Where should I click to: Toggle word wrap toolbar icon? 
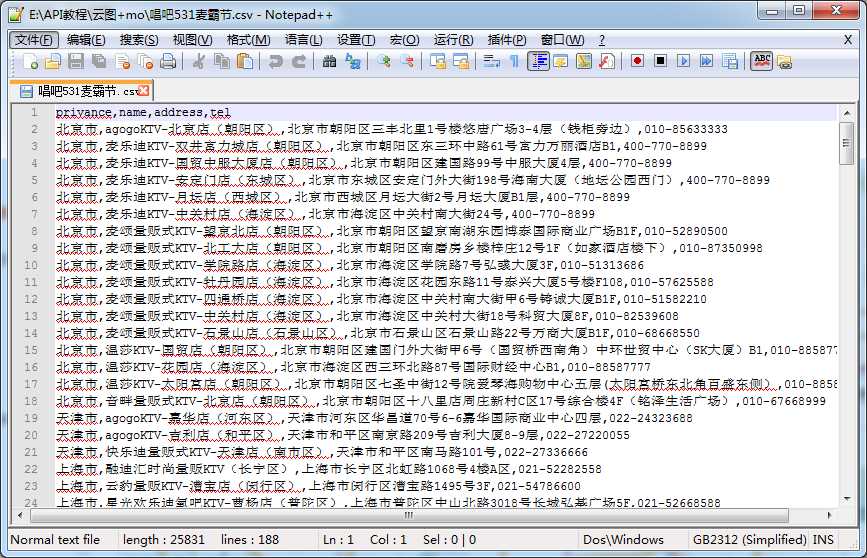pos(491,61)
